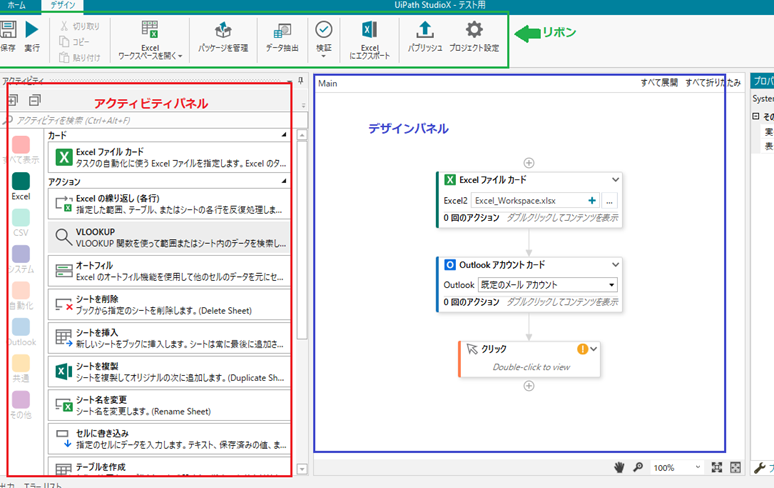Run the project with 実行 play icon
Viewport: 774px width, 488px height.
click(x=32, y=30)
